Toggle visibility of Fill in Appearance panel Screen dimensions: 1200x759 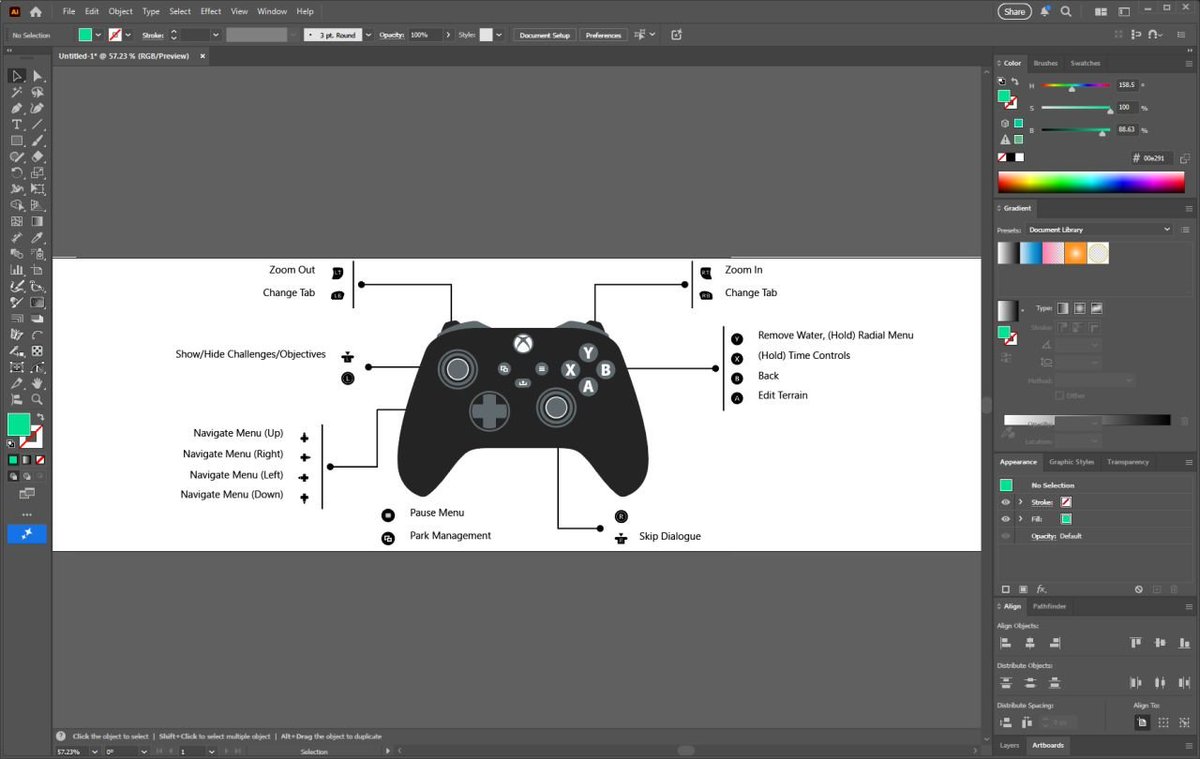tap(1006, 519)
